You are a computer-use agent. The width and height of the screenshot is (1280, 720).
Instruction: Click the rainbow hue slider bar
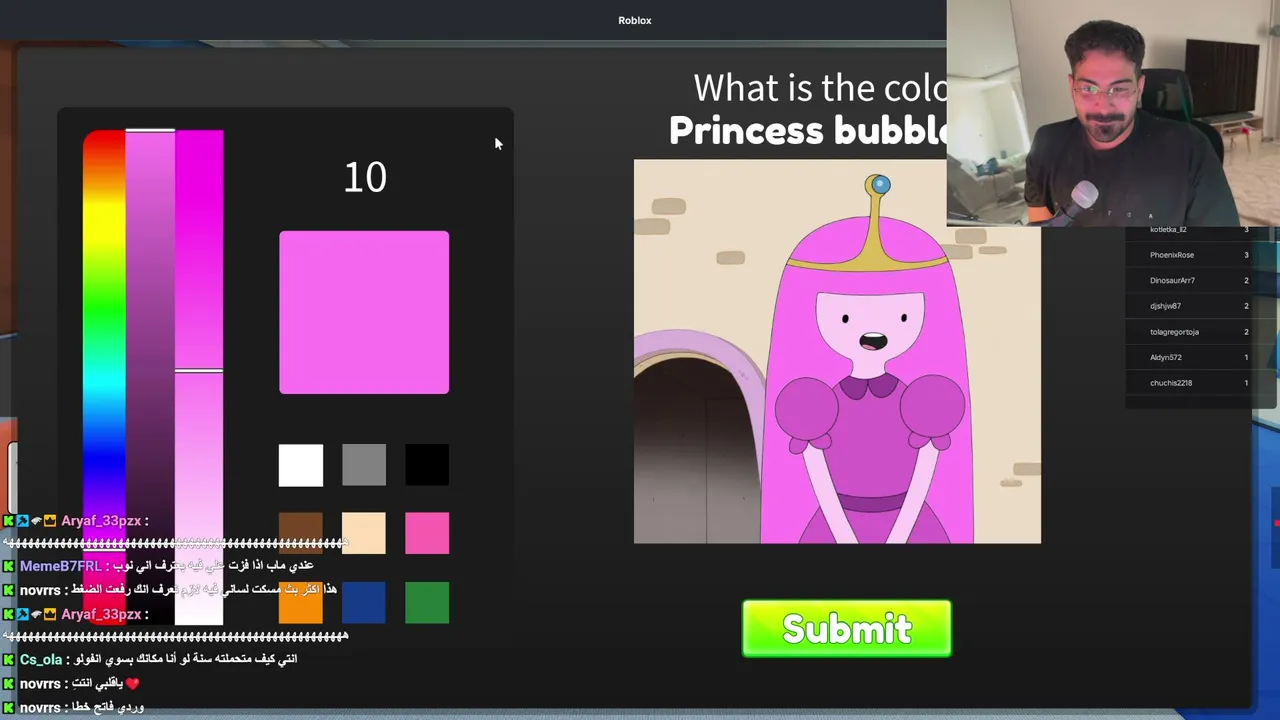[104, 377]
